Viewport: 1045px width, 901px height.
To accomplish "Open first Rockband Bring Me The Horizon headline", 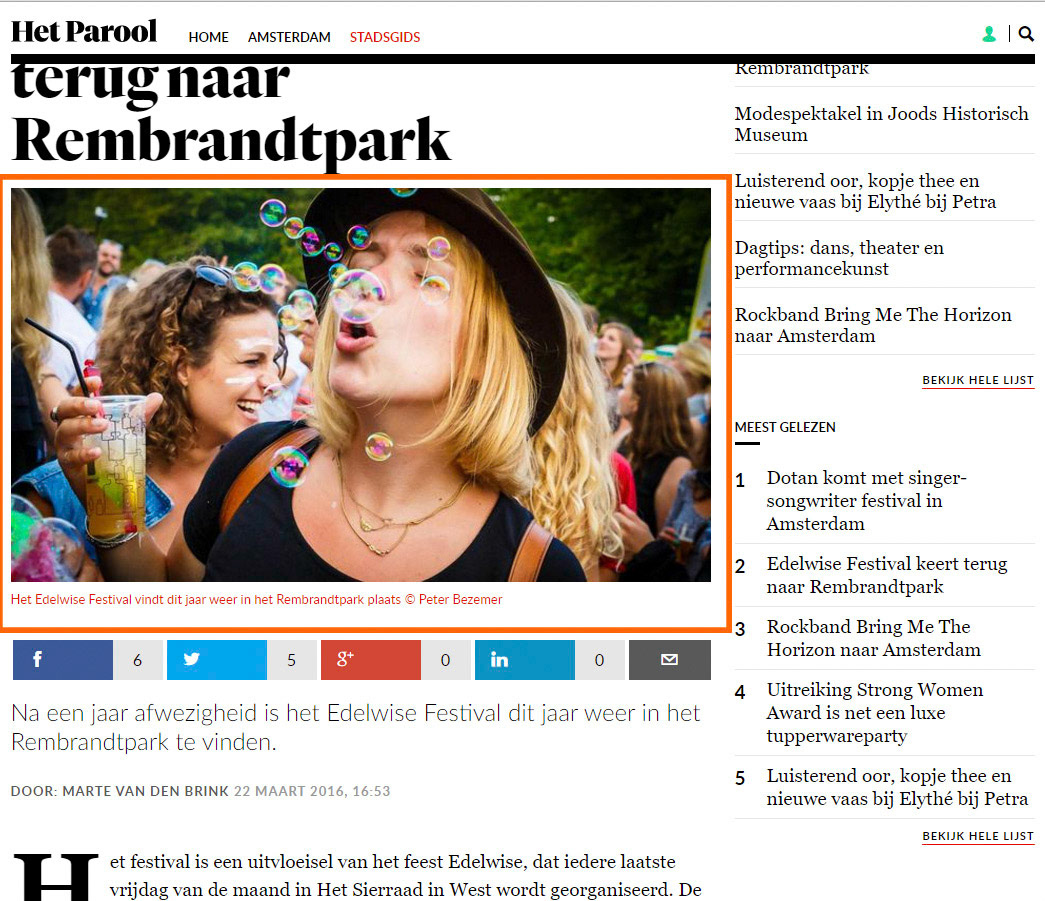I will (873, 325).
